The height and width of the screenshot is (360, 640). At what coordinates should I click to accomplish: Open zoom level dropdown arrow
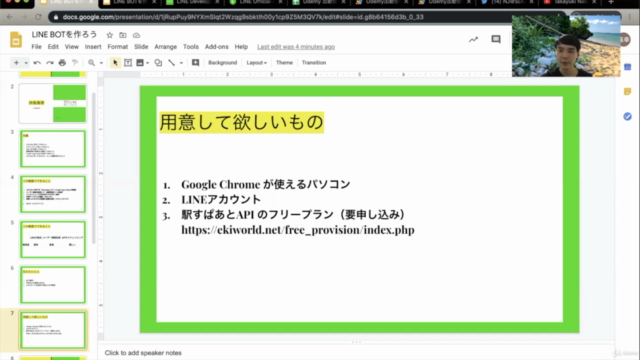pos(101,63)
